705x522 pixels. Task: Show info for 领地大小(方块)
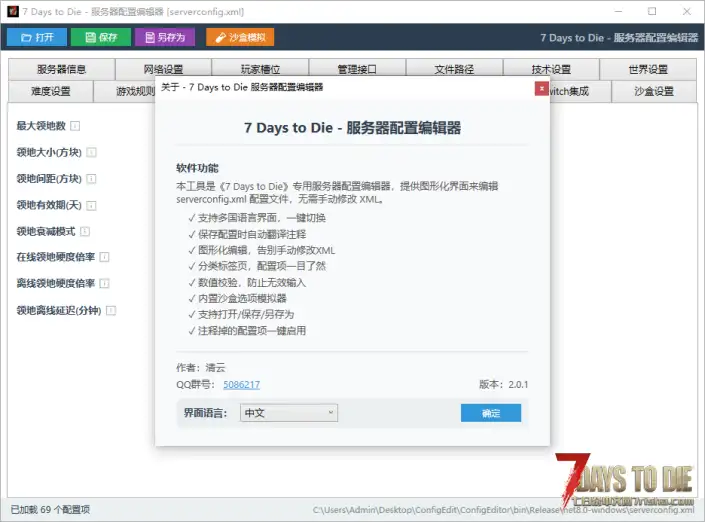(x=91, y=152)
